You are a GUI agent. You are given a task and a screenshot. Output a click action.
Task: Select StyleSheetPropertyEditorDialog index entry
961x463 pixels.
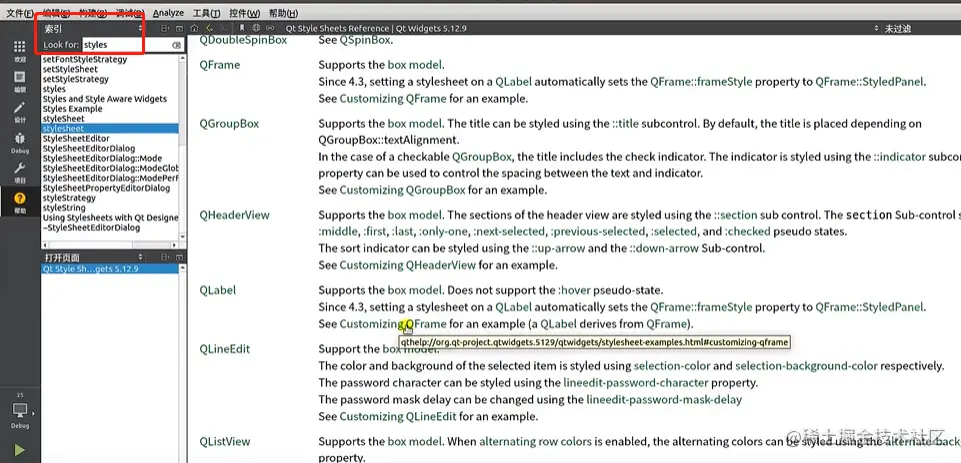tap(106, 188)
